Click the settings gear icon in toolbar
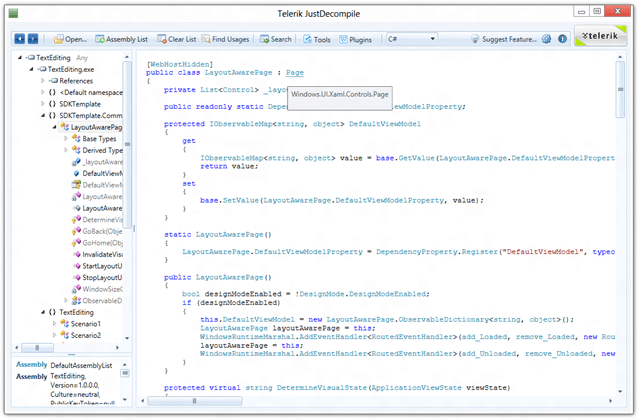 pyautogui.click(x=546, y=39)
